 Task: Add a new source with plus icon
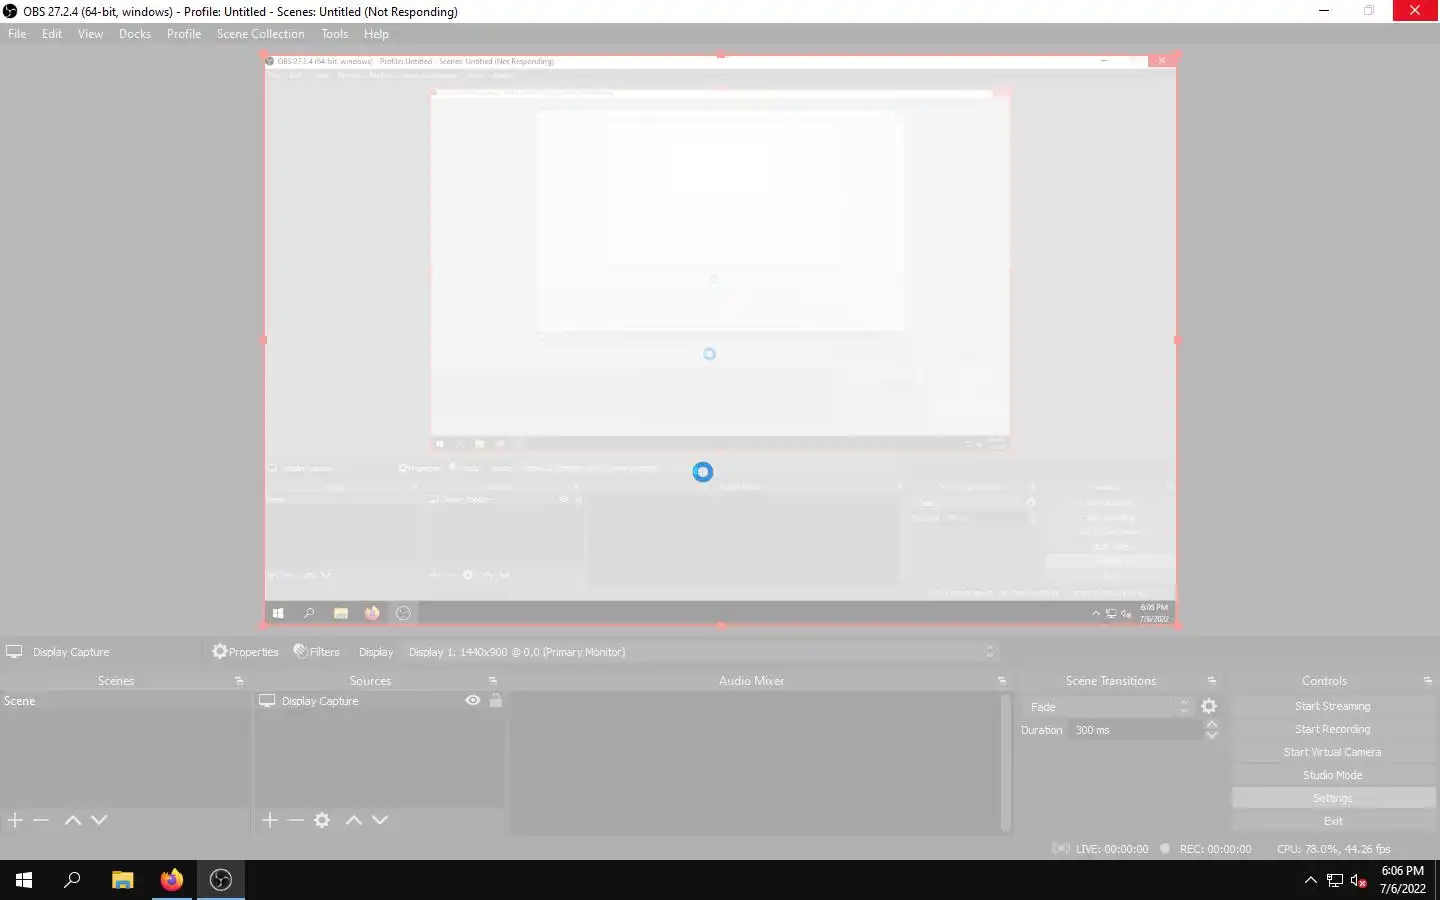click(270, 820)
